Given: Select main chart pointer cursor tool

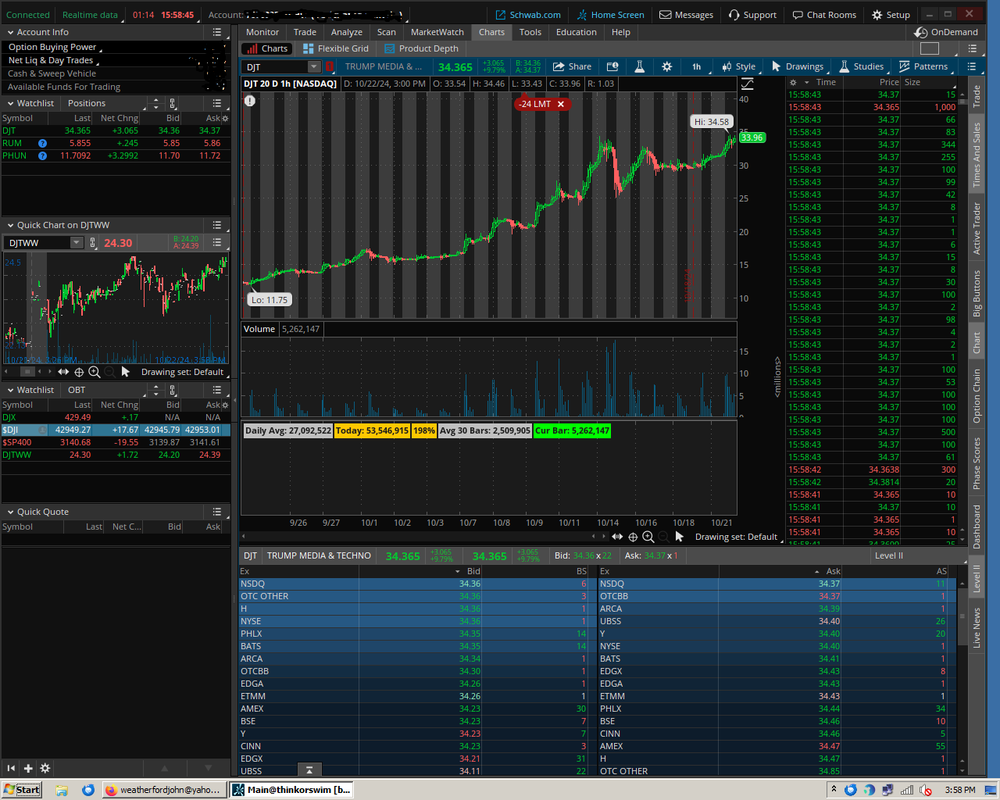Looking at the screenshot, I should click(679, 537).
